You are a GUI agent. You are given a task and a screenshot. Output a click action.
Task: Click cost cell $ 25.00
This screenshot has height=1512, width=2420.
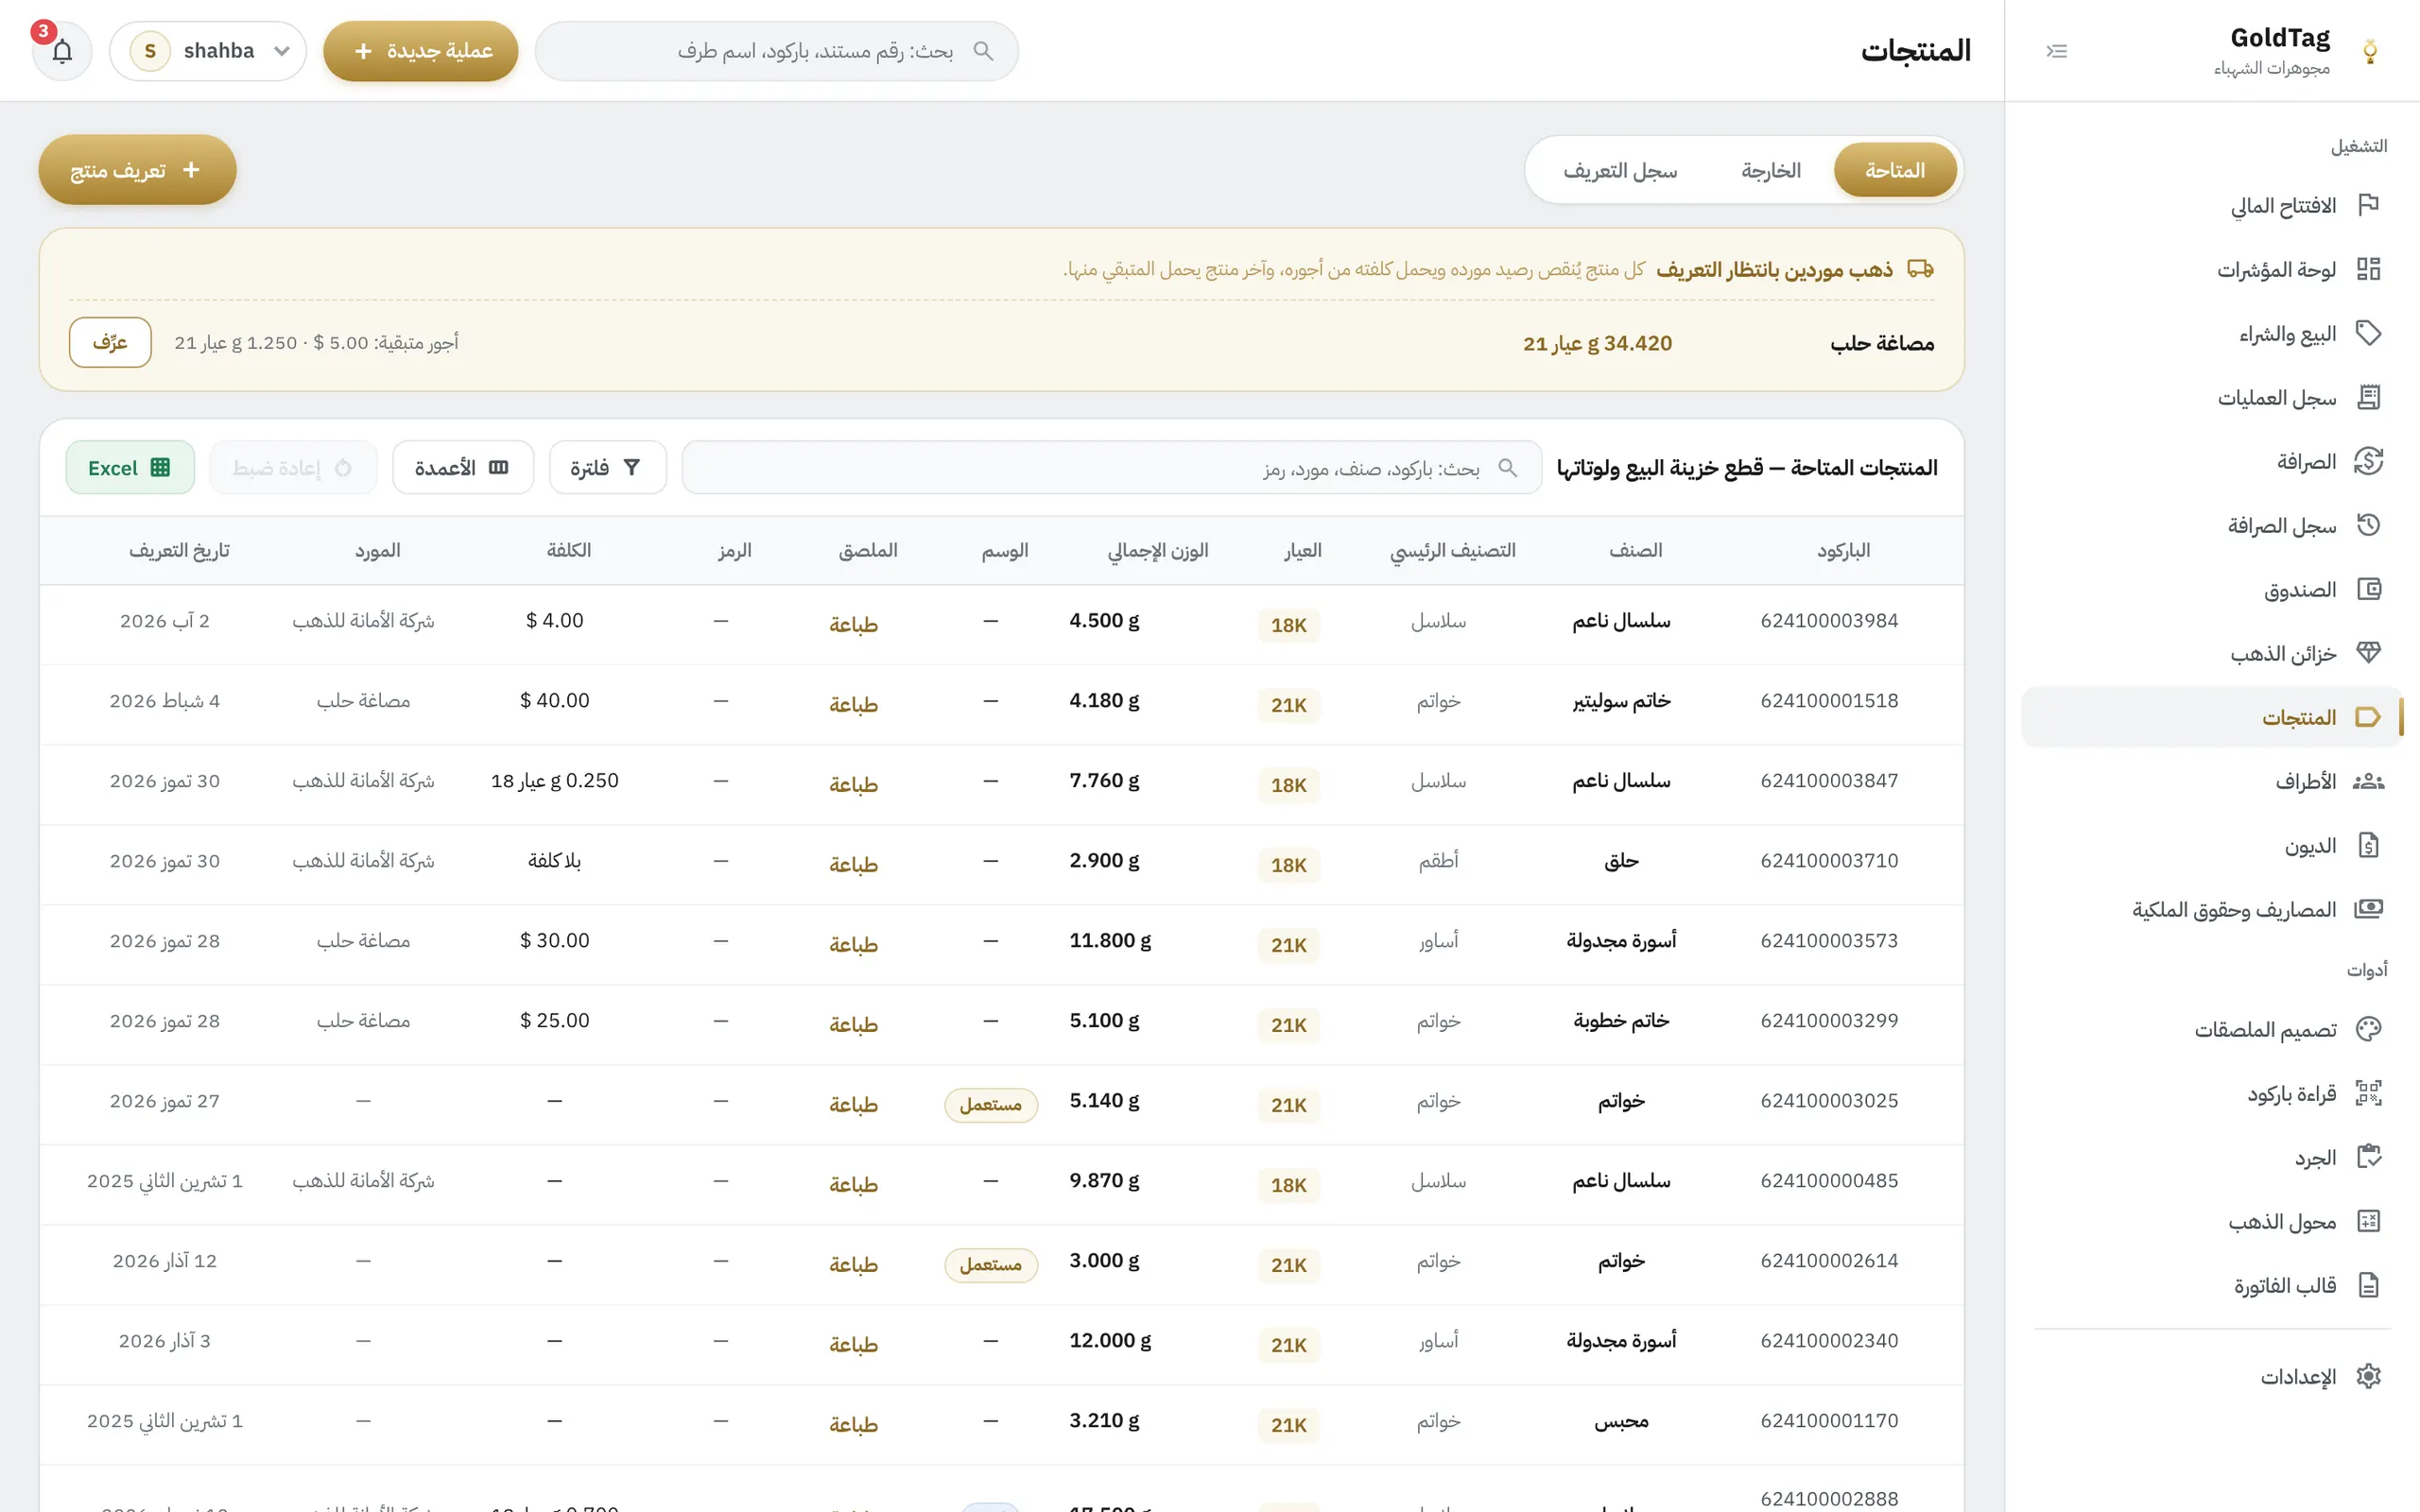555,1020
